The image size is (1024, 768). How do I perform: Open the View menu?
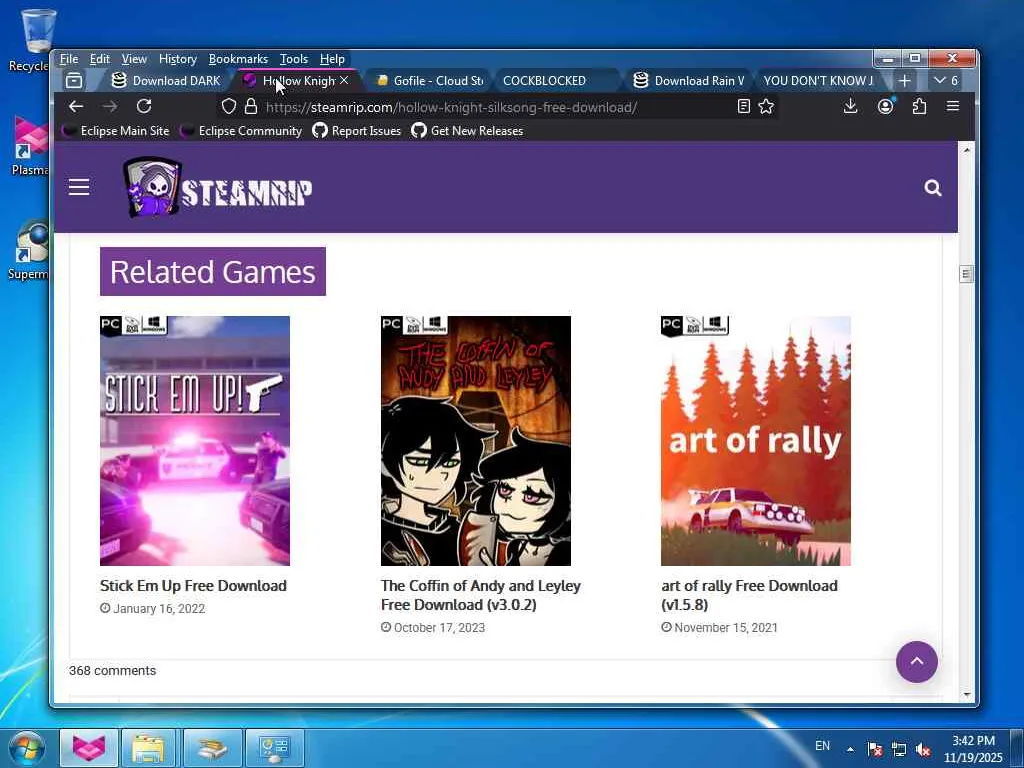[134, 59]
